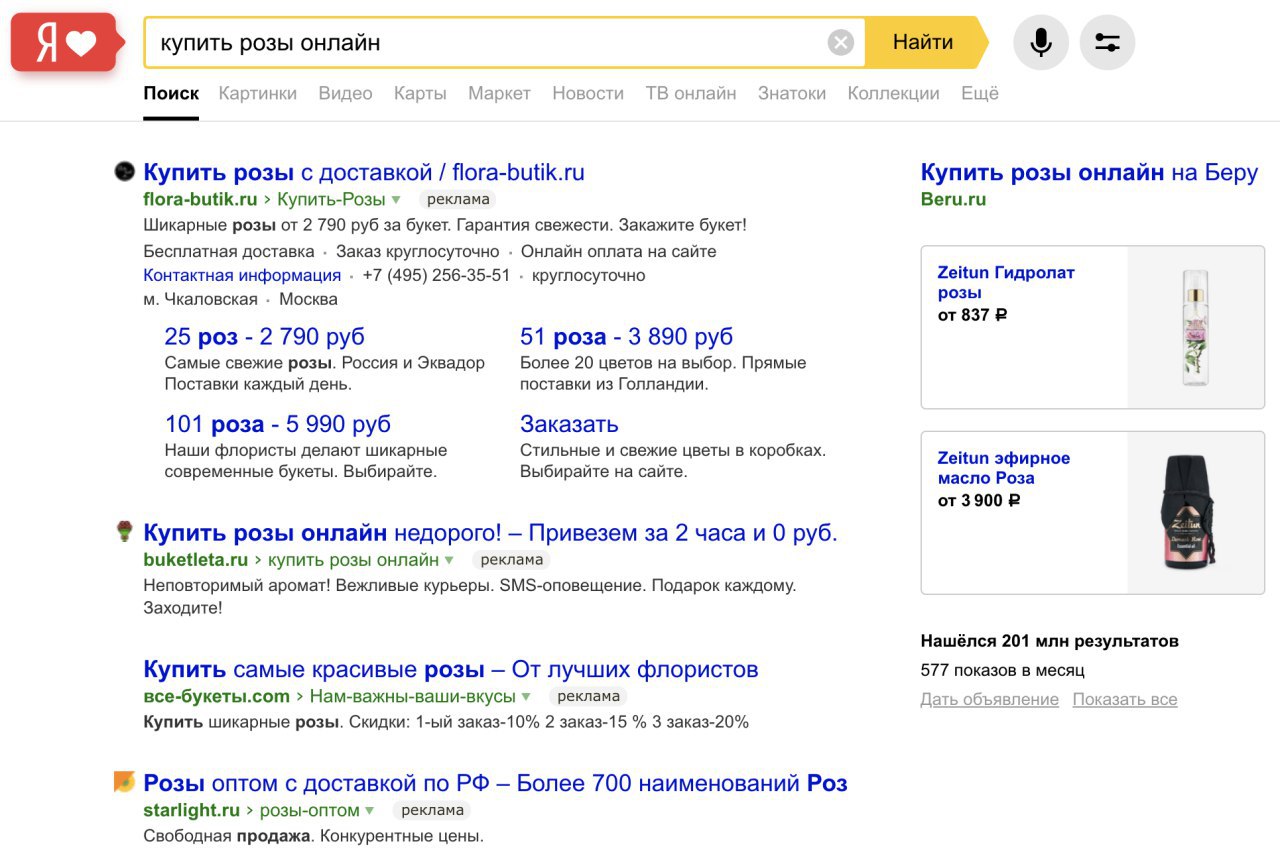
Task: Open the Ещё menu
Action: [x=980, y=93]
